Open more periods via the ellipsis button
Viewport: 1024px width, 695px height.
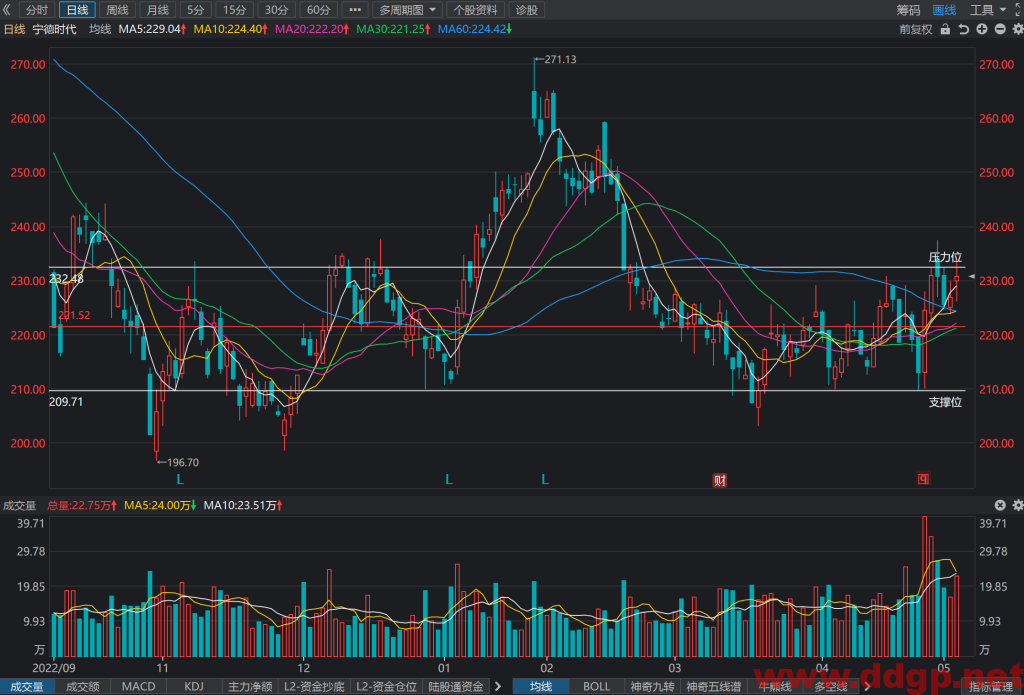pos(355,10)
